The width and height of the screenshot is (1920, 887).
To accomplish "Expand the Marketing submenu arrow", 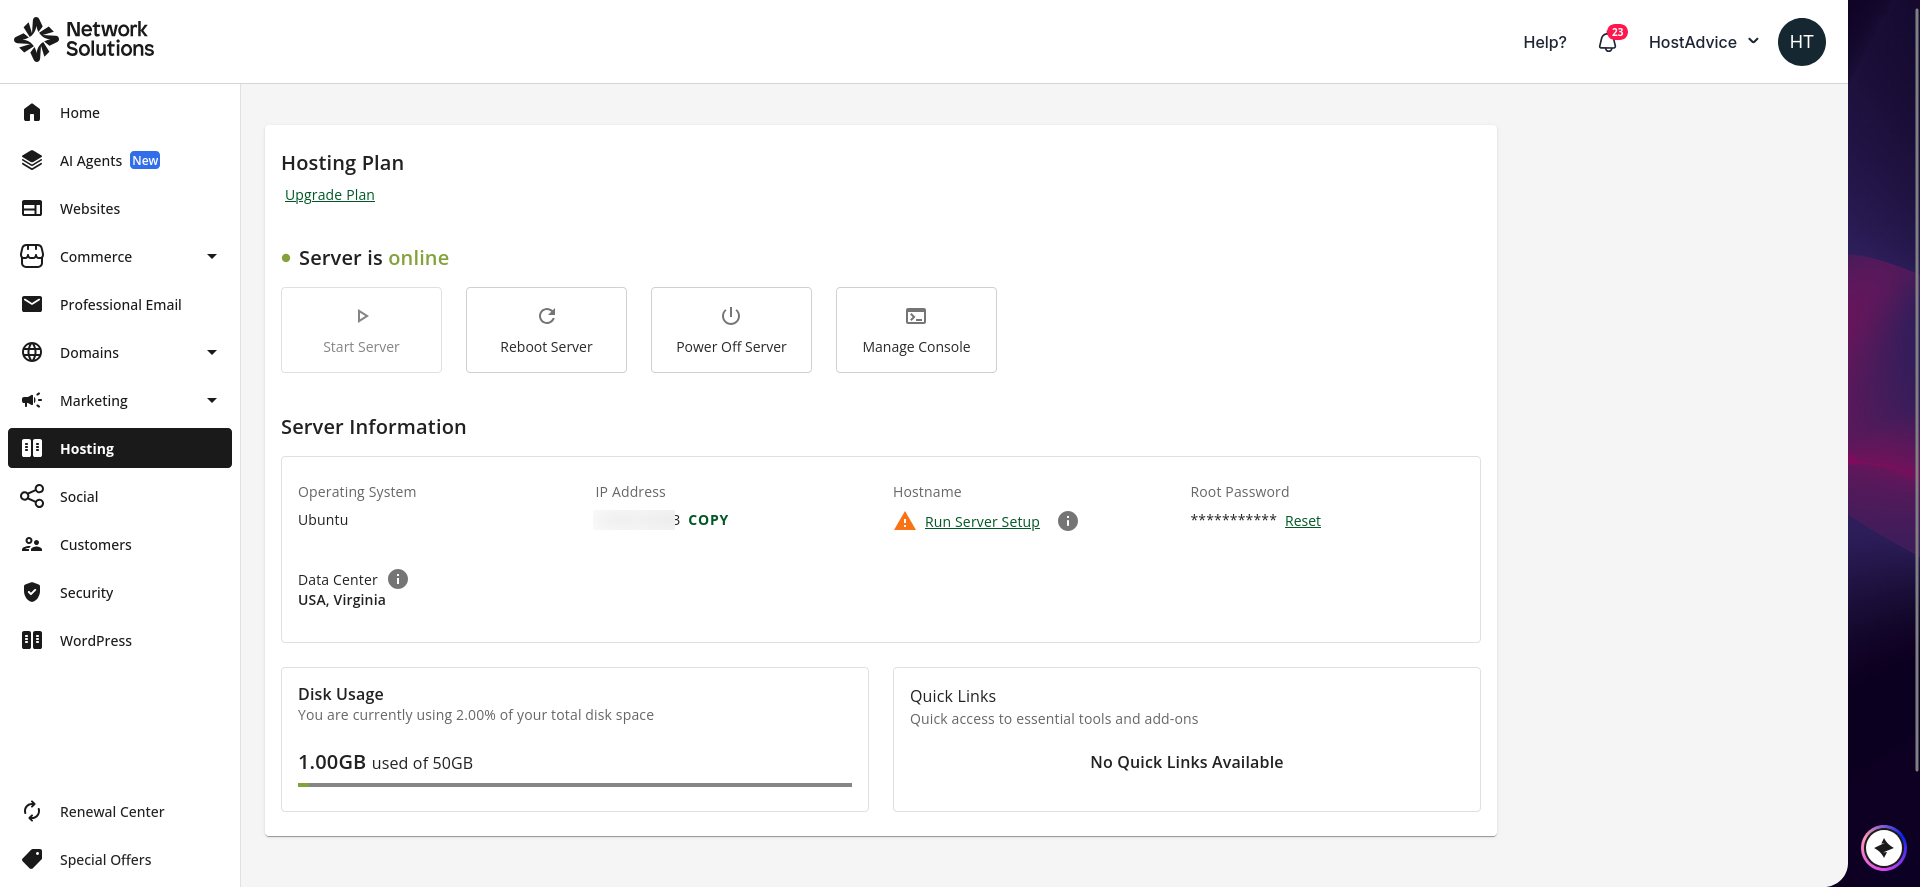I will (212, 400).
